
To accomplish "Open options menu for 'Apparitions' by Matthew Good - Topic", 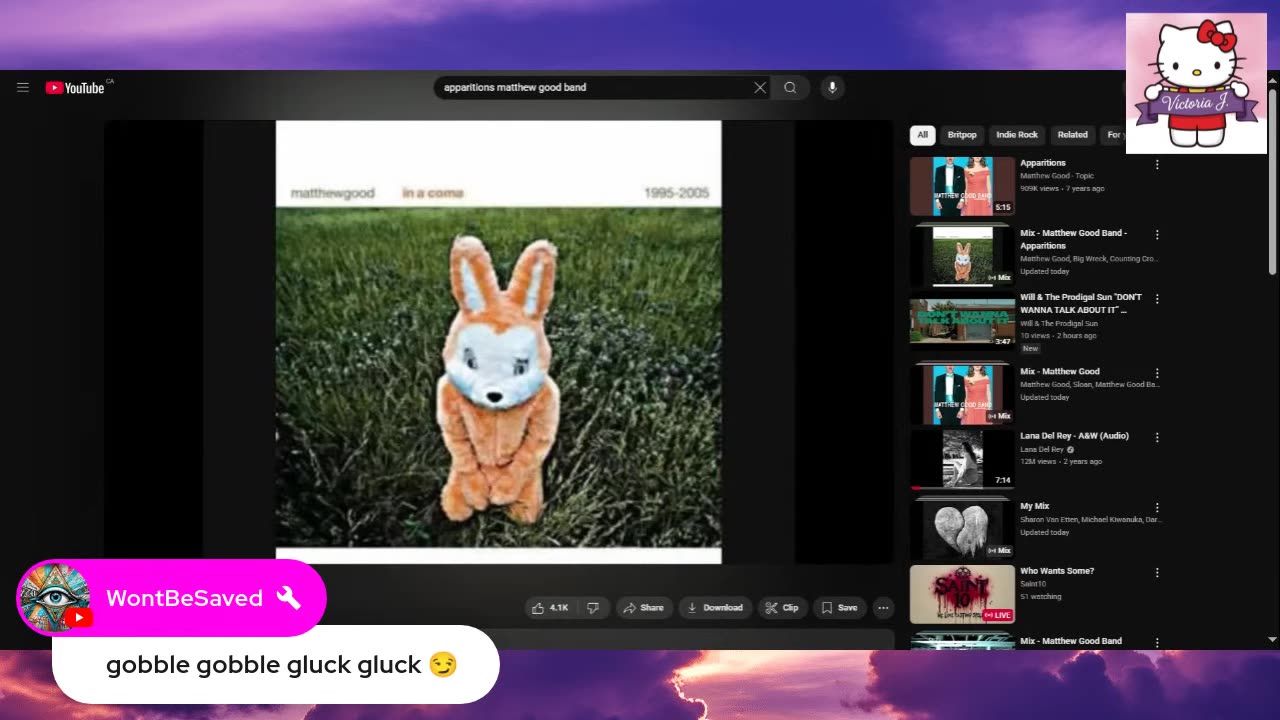I will click(1157, 164).
